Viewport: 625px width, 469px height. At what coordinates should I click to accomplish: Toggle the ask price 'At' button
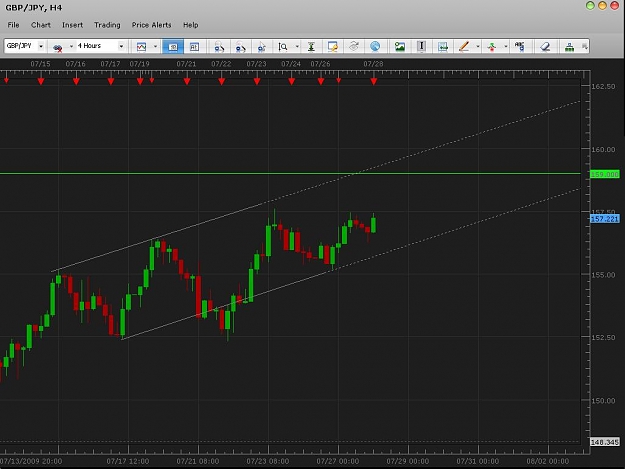point(194,47)
